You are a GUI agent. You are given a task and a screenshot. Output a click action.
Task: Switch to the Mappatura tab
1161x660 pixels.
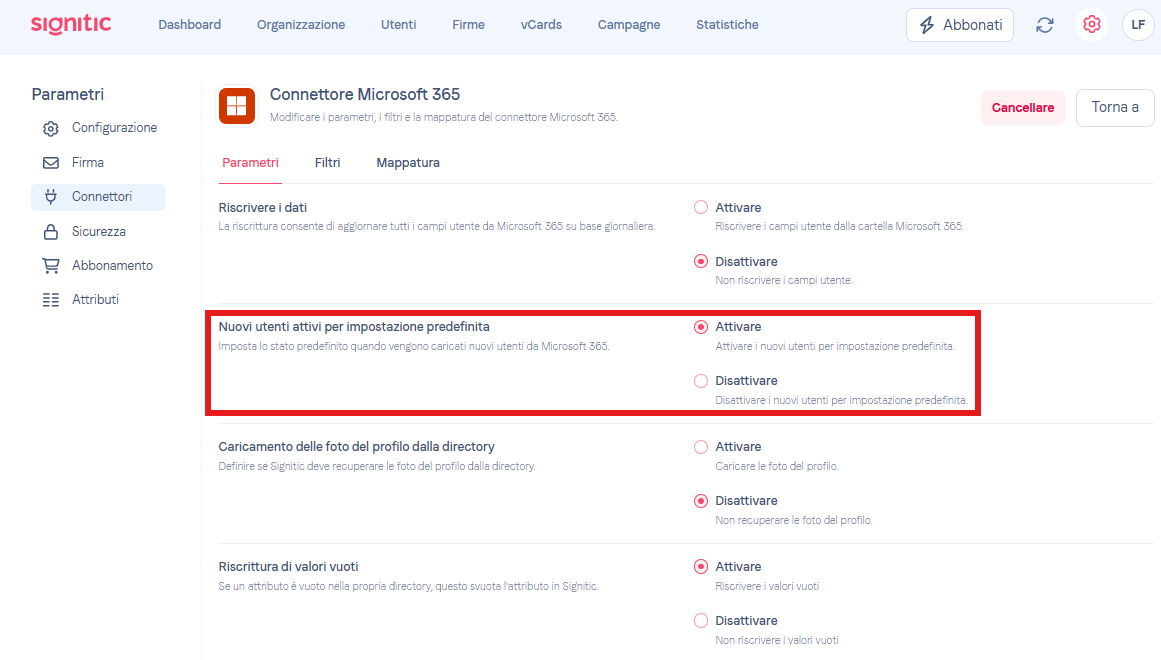click(x=408, y=163)
